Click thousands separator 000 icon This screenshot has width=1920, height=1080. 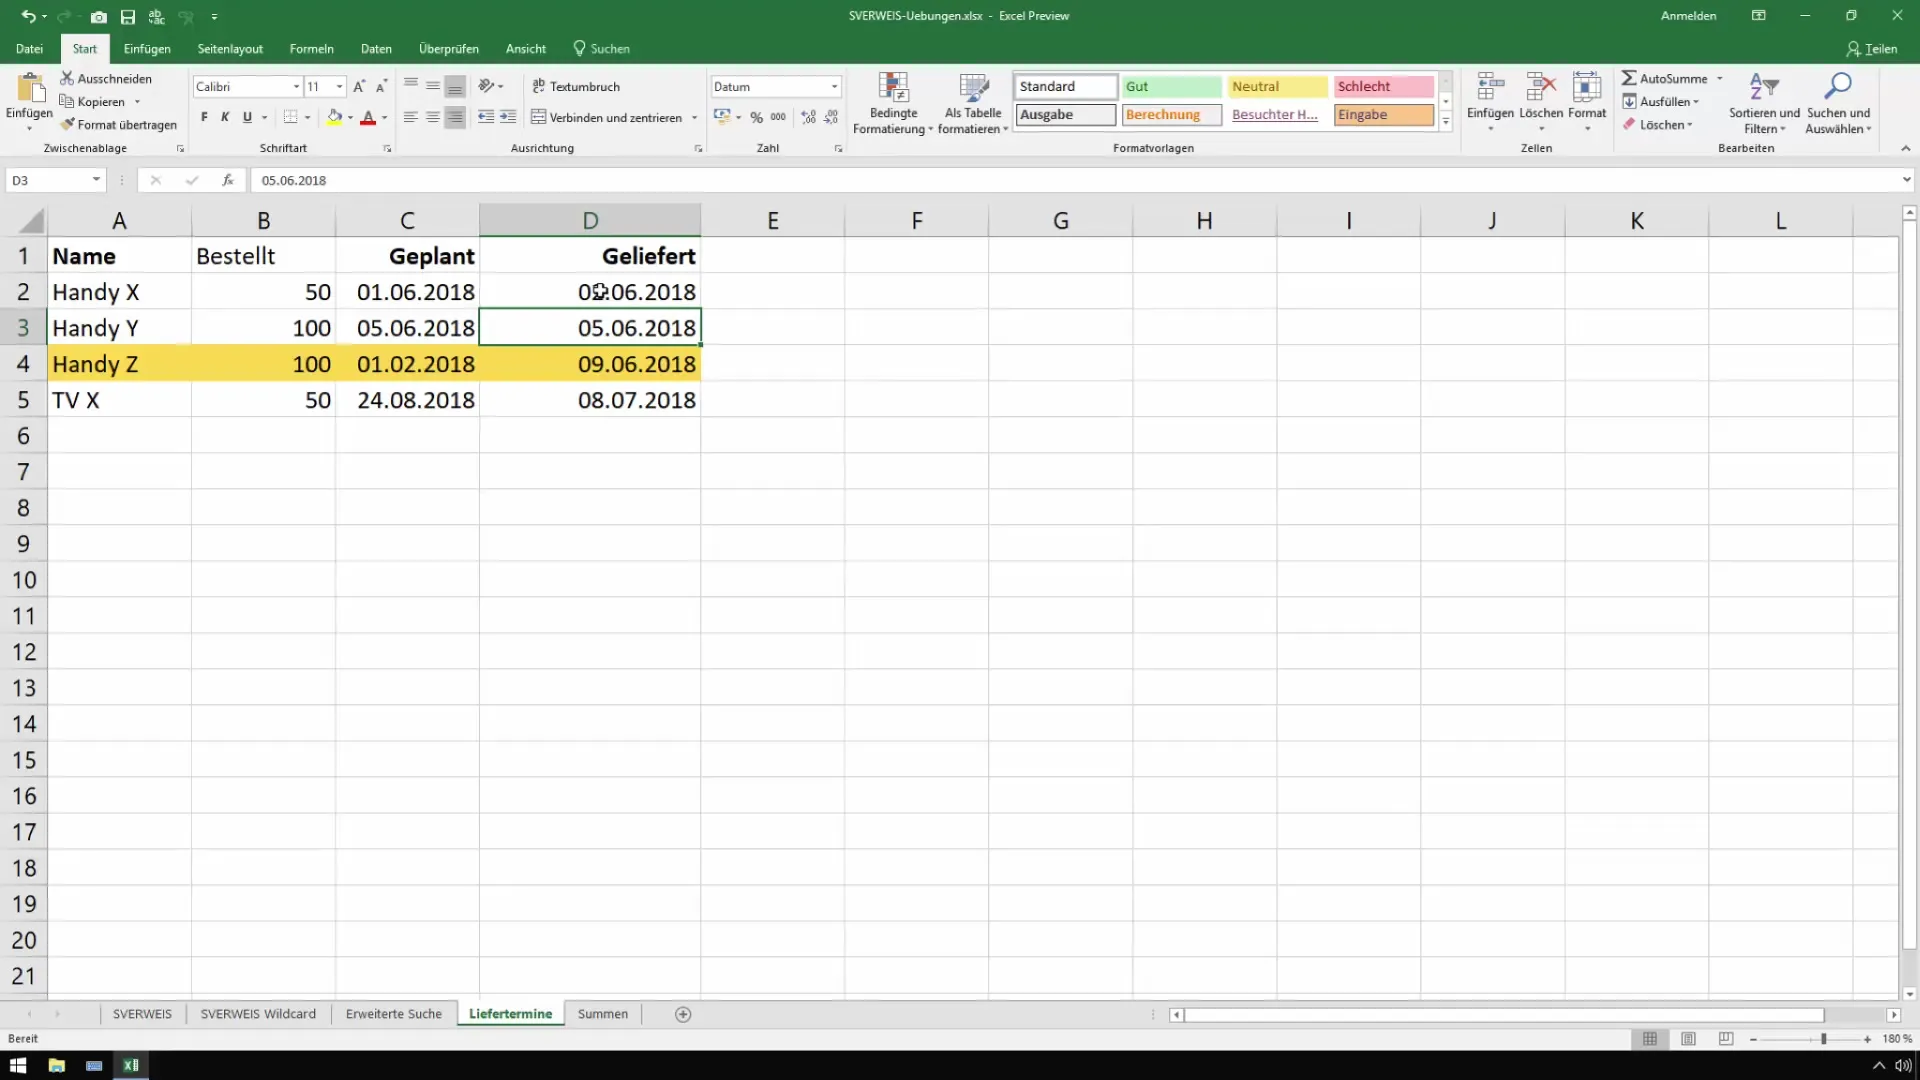[x=778, y=117]
